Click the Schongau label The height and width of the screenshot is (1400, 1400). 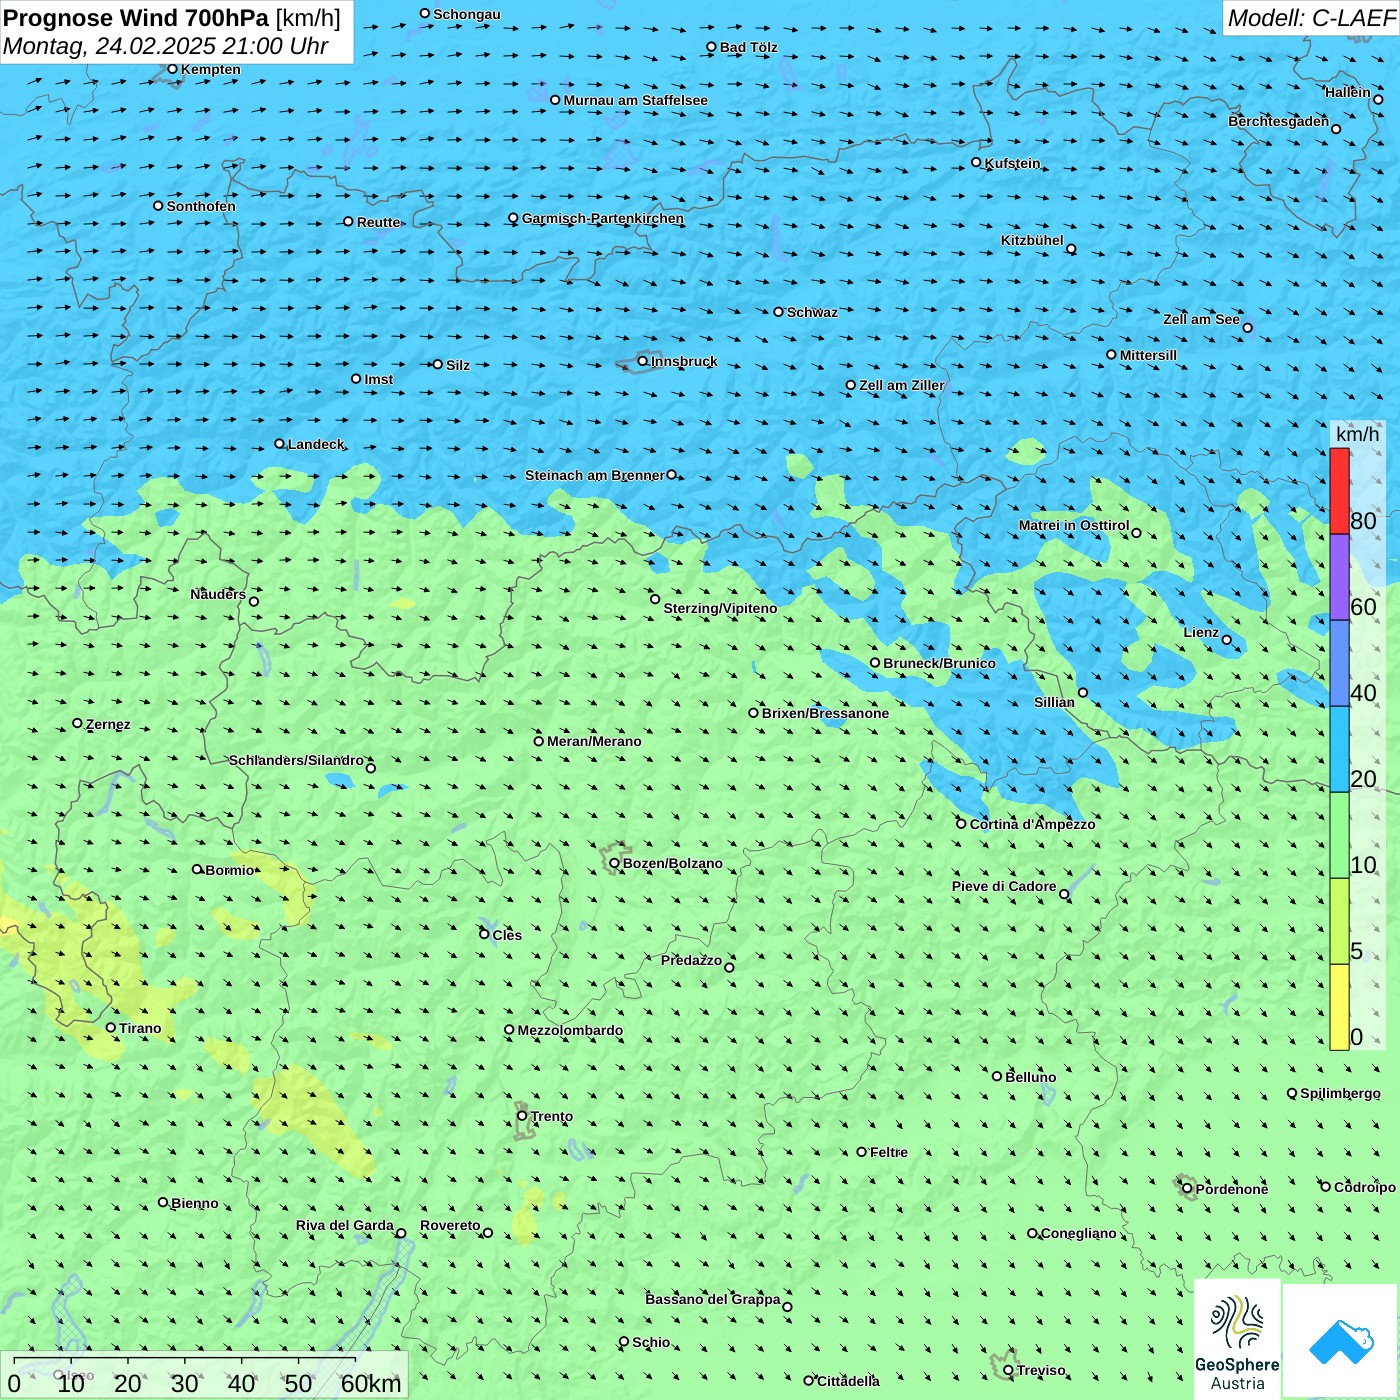(x=467, y=14)
